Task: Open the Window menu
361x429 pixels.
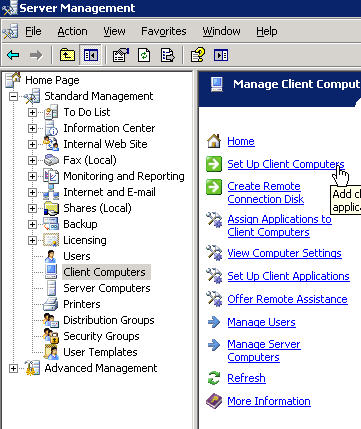Action: click(x=221, y=31)
